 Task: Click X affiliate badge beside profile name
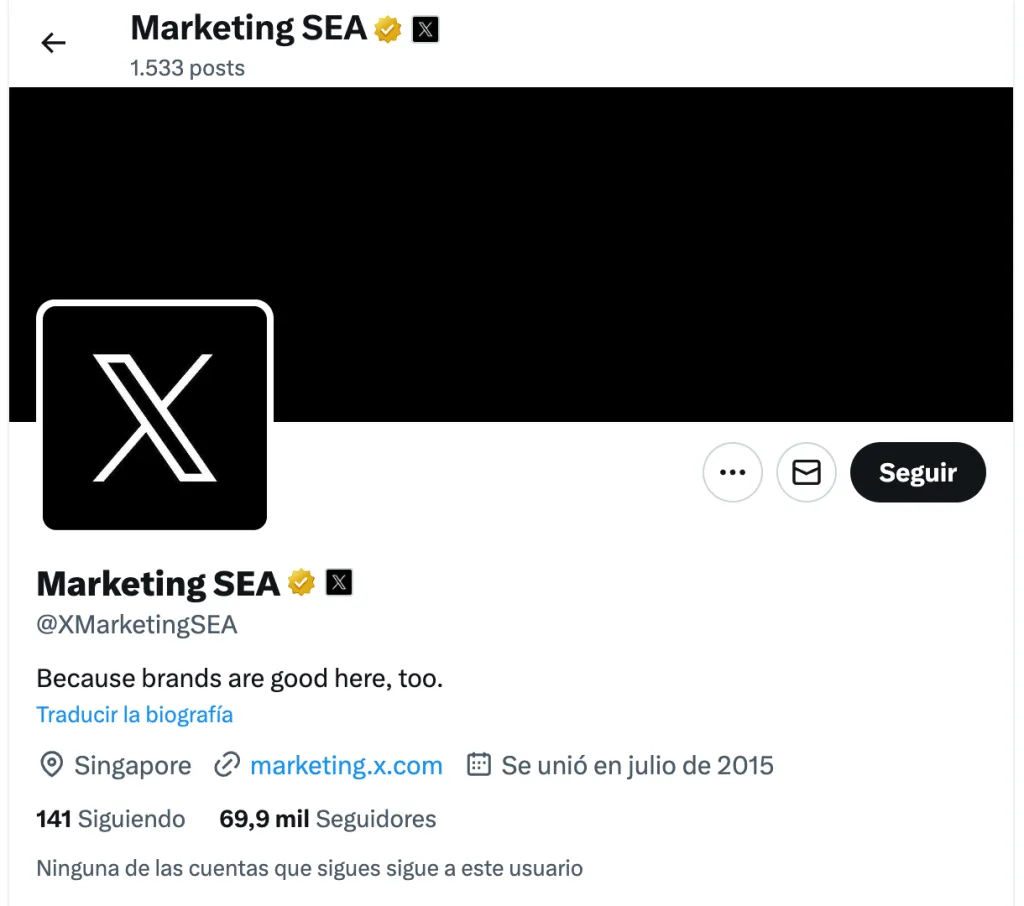[339, 583]
